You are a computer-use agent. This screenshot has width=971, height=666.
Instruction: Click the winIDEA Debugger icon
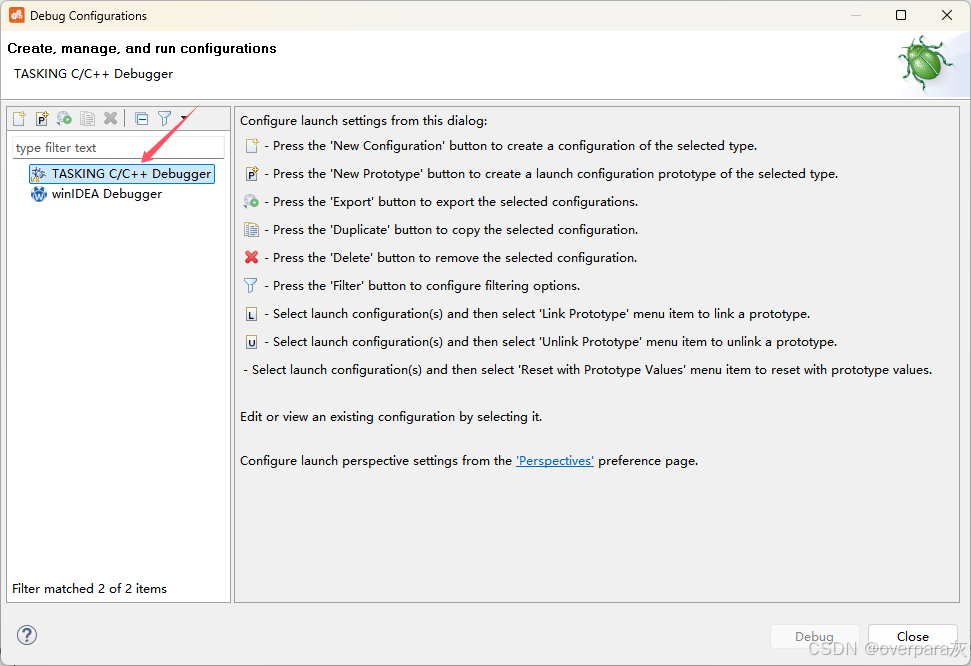click(x=38, y=194)
